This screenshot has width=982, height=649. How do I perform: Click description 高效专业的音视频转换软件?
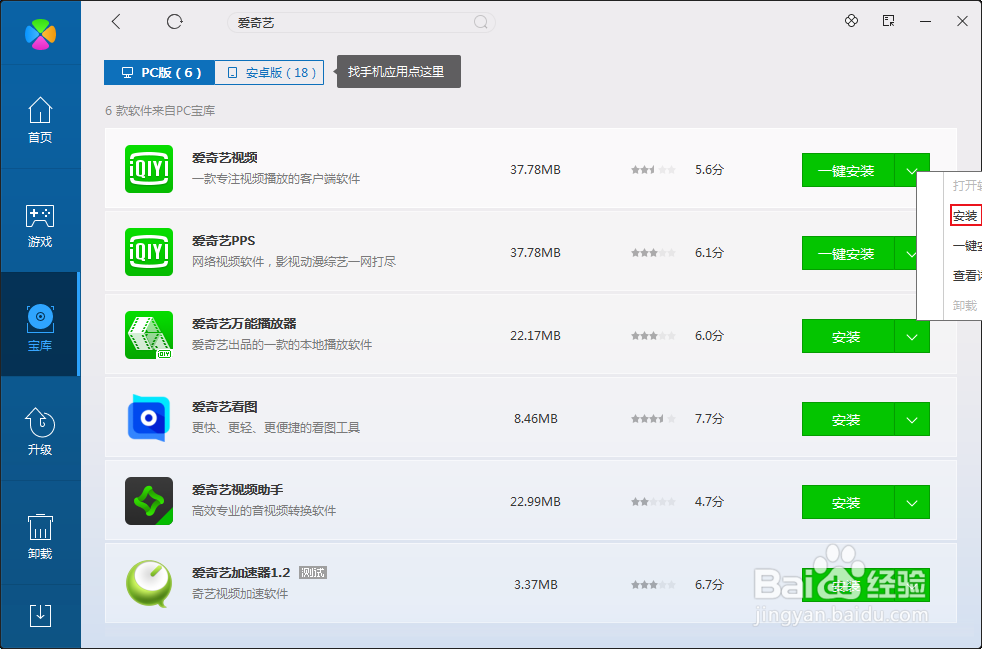(x=264, y=511)
